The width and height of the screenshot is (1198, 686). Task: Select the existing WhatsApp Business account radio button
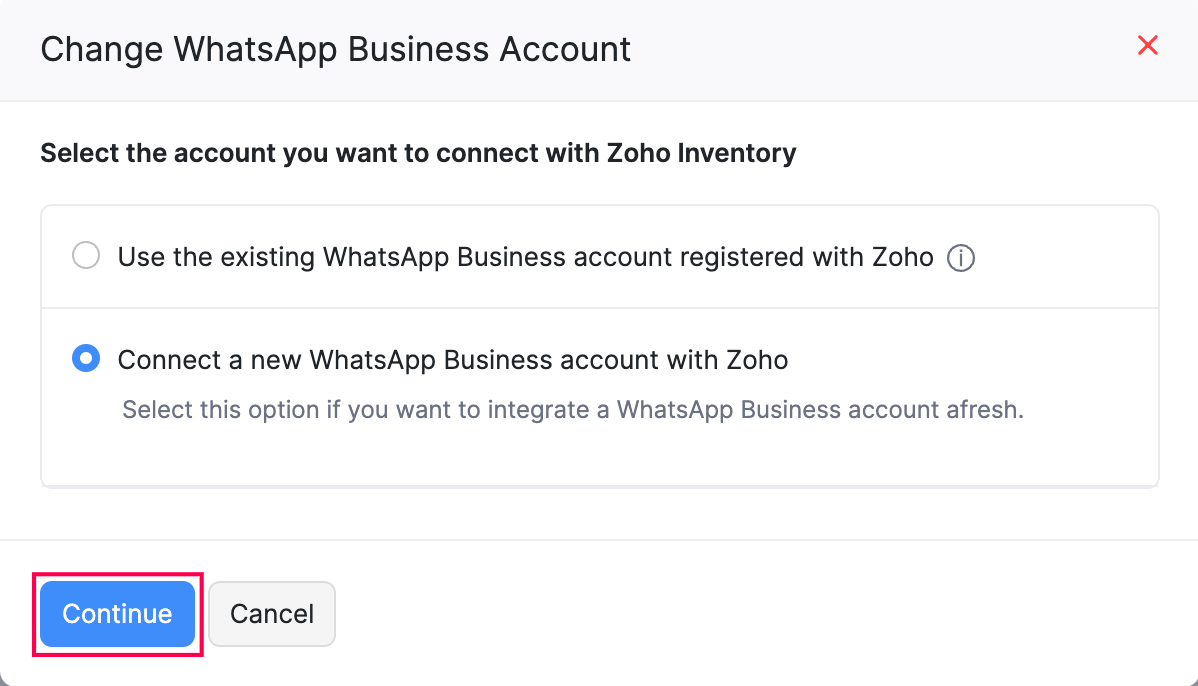pyautogui.click(x=86, y=257)
